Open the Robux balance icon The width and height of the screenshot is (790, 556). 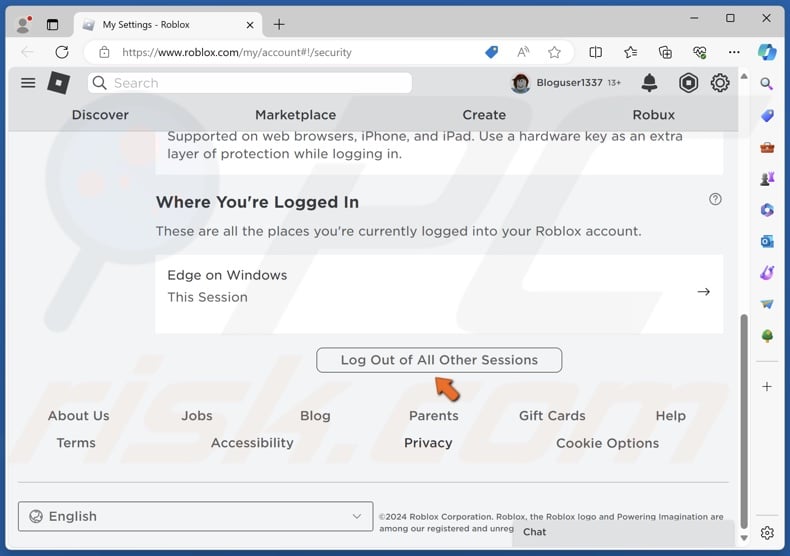(x=688, y=83)
